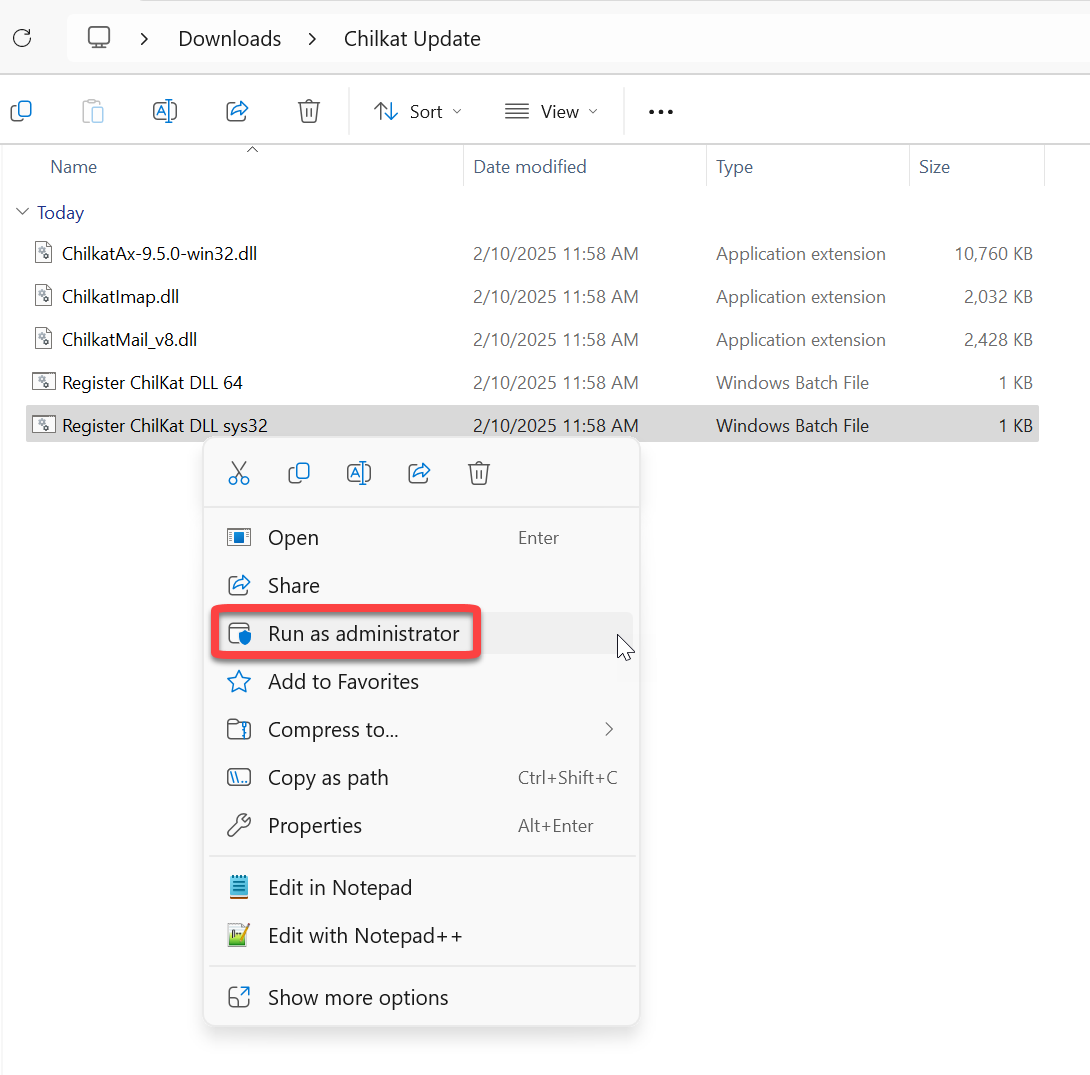
Task: Open the See more ellipsis button
Action: [x=661, y=111]
